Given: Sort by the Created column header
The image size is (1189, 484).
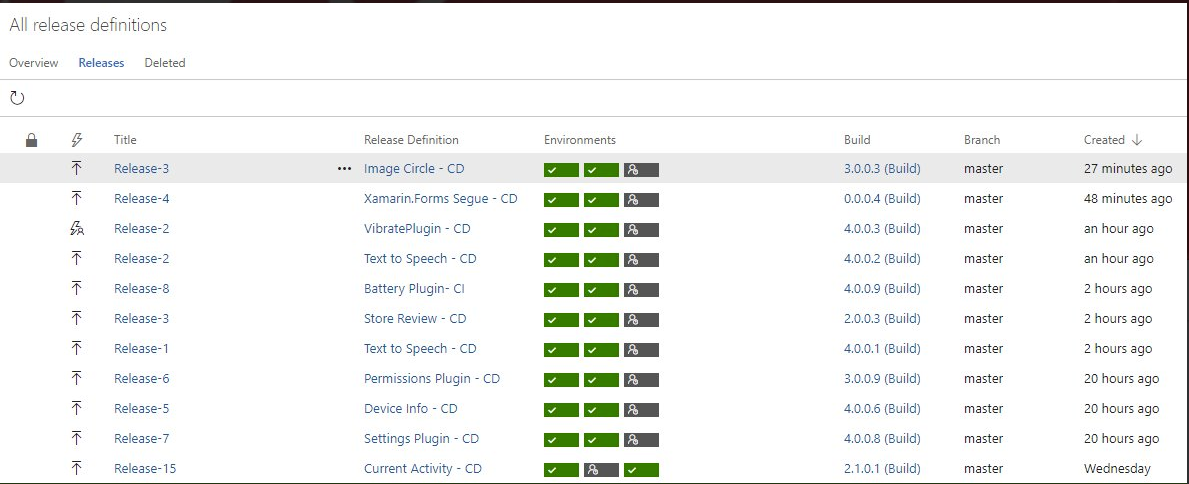Looking at the screenshot, I should tap(1104, 140).
